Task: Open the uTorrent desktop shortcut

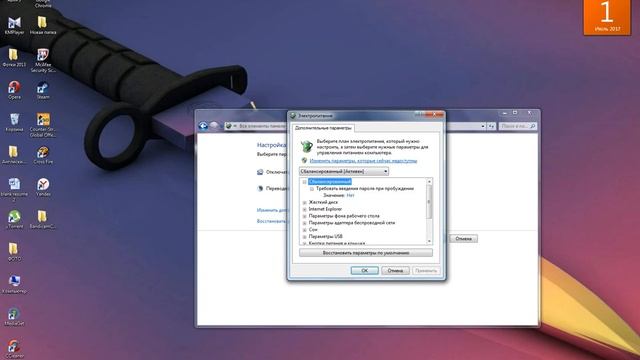Action: (14, 219)
